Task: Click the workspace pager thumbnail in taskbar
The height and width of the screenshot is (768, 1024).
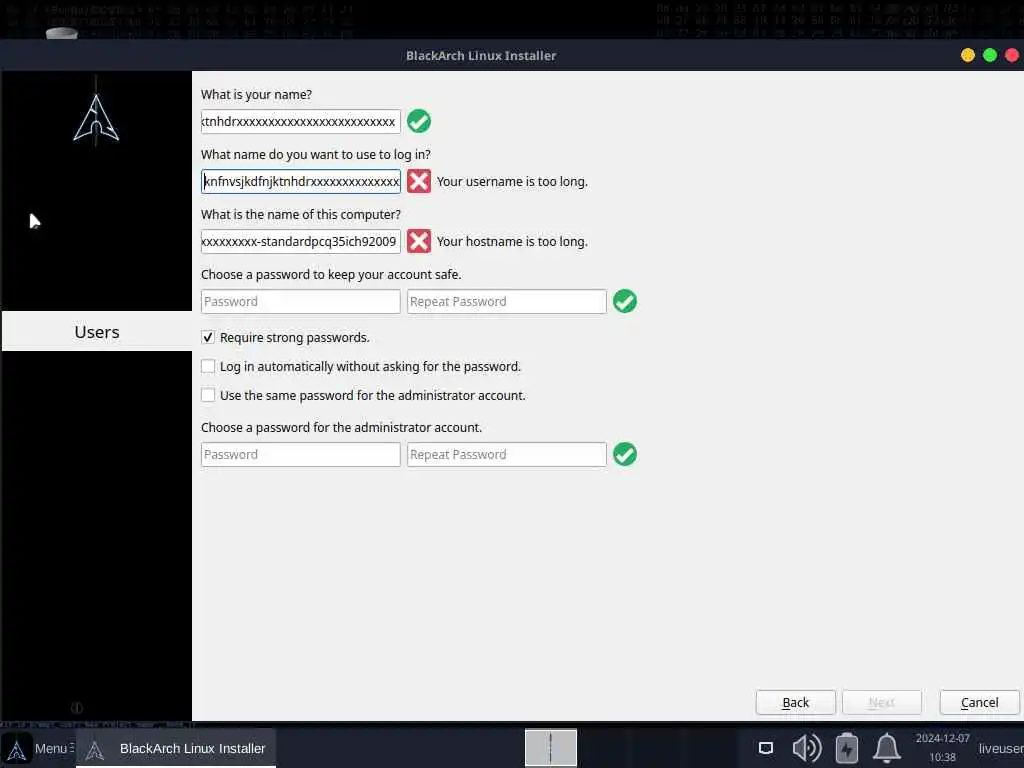Action: 551,748
